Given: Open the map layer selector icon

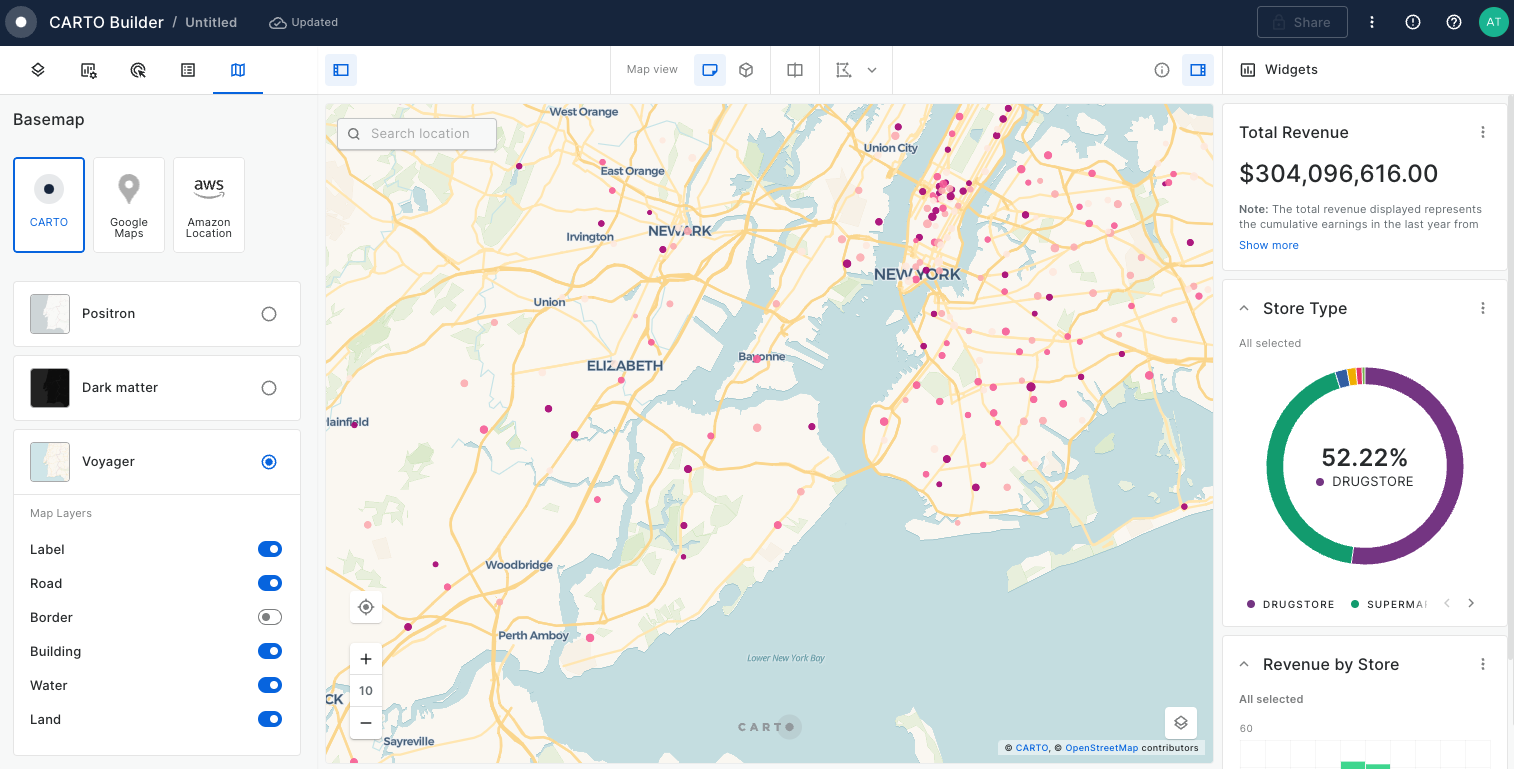Looking at the screenshot, I should tap(1181, 723).
